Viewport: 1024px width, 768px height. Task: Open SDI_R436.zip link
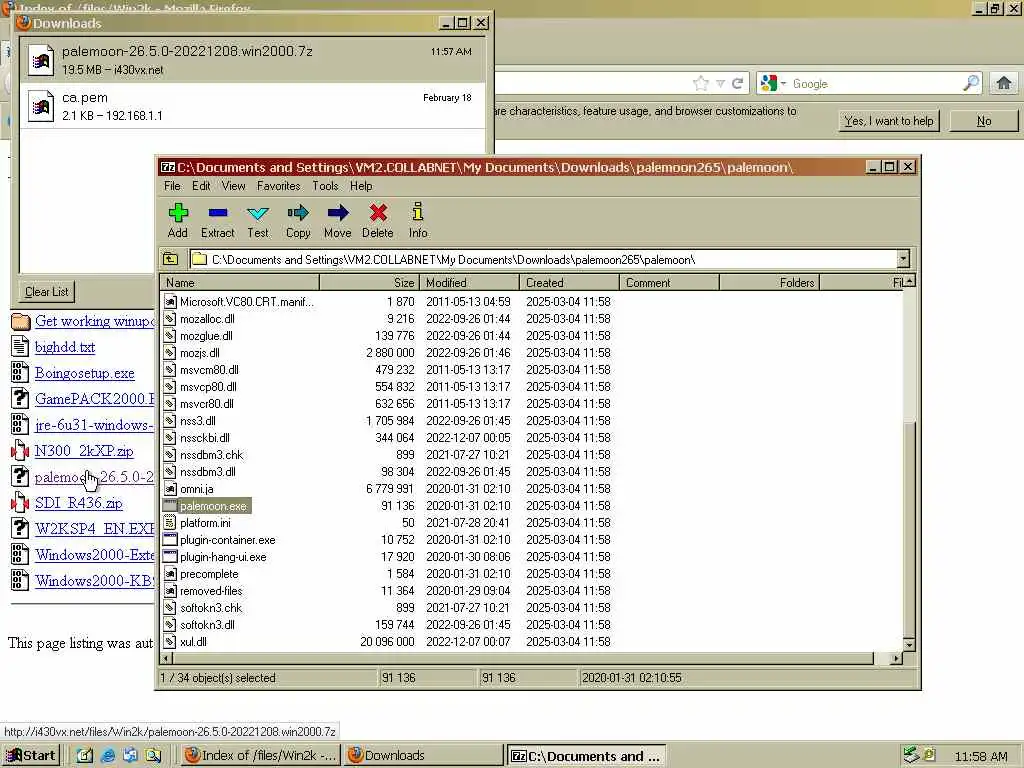click(78, 504)
